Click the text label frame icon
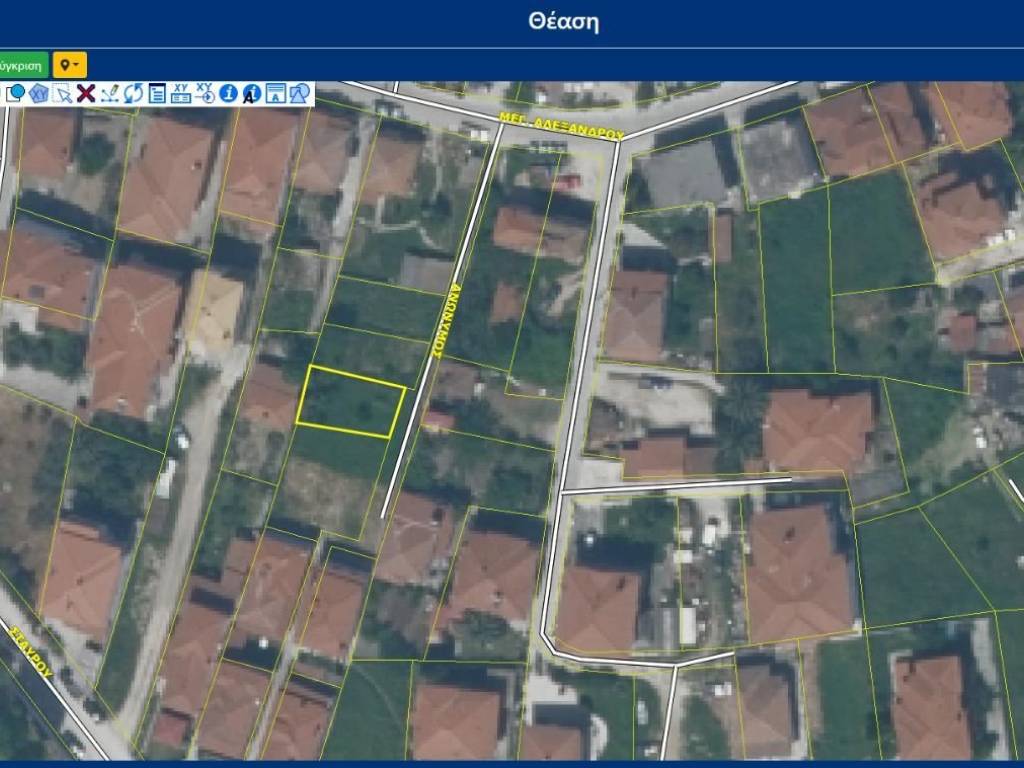The width and height of the screenshot is (1024, 768). pyautogui.click(x=275, y=93)
